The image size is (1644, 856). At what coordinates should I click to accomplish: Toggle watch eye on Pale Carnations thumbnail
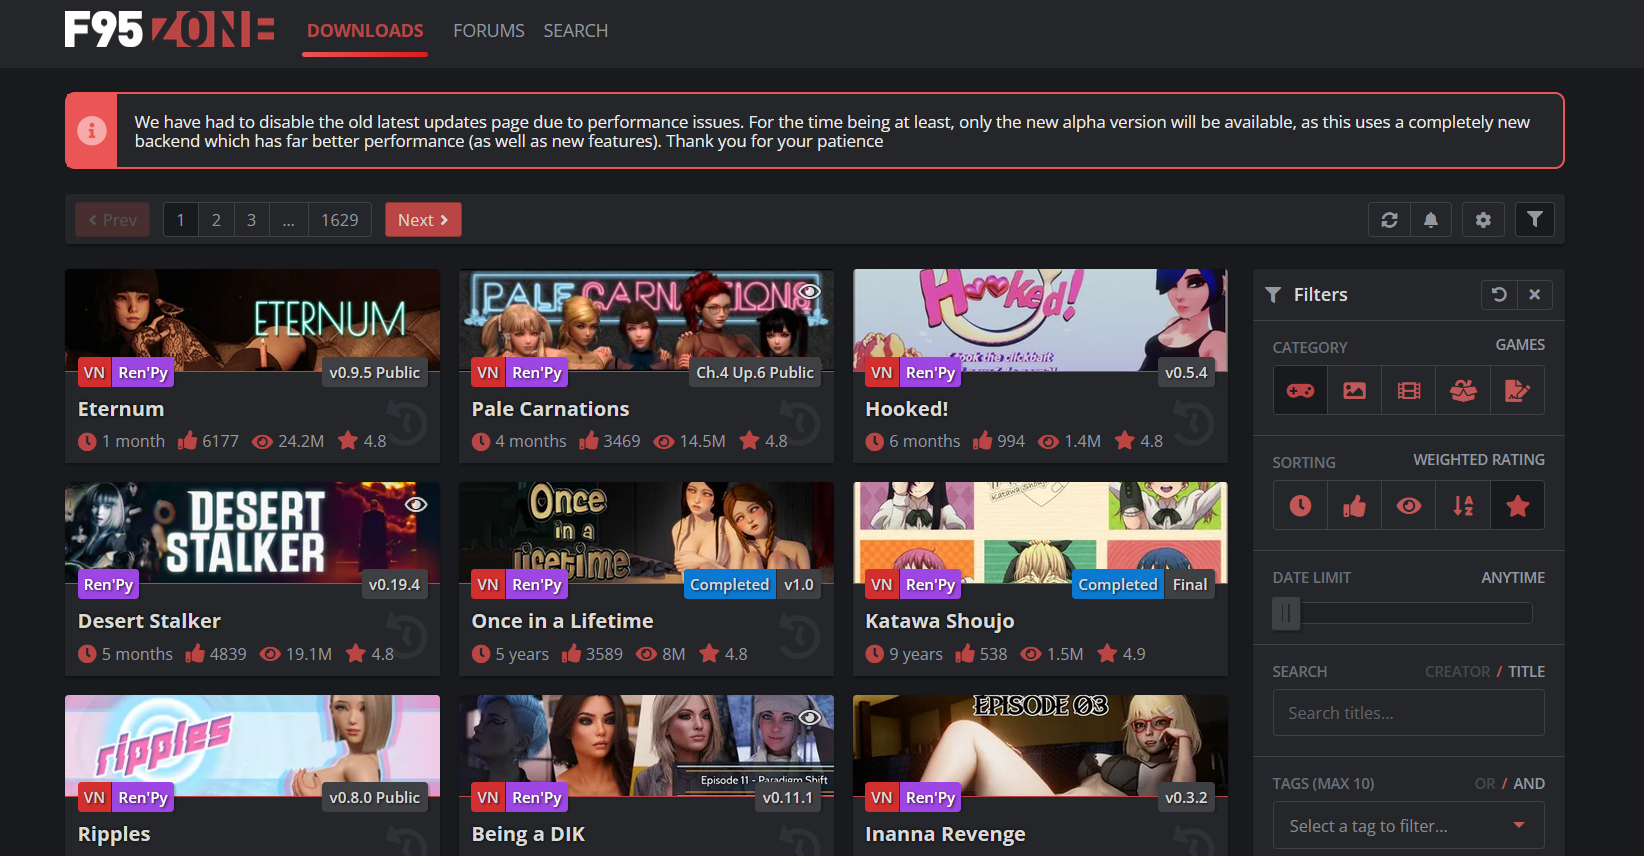coord(810,291)
